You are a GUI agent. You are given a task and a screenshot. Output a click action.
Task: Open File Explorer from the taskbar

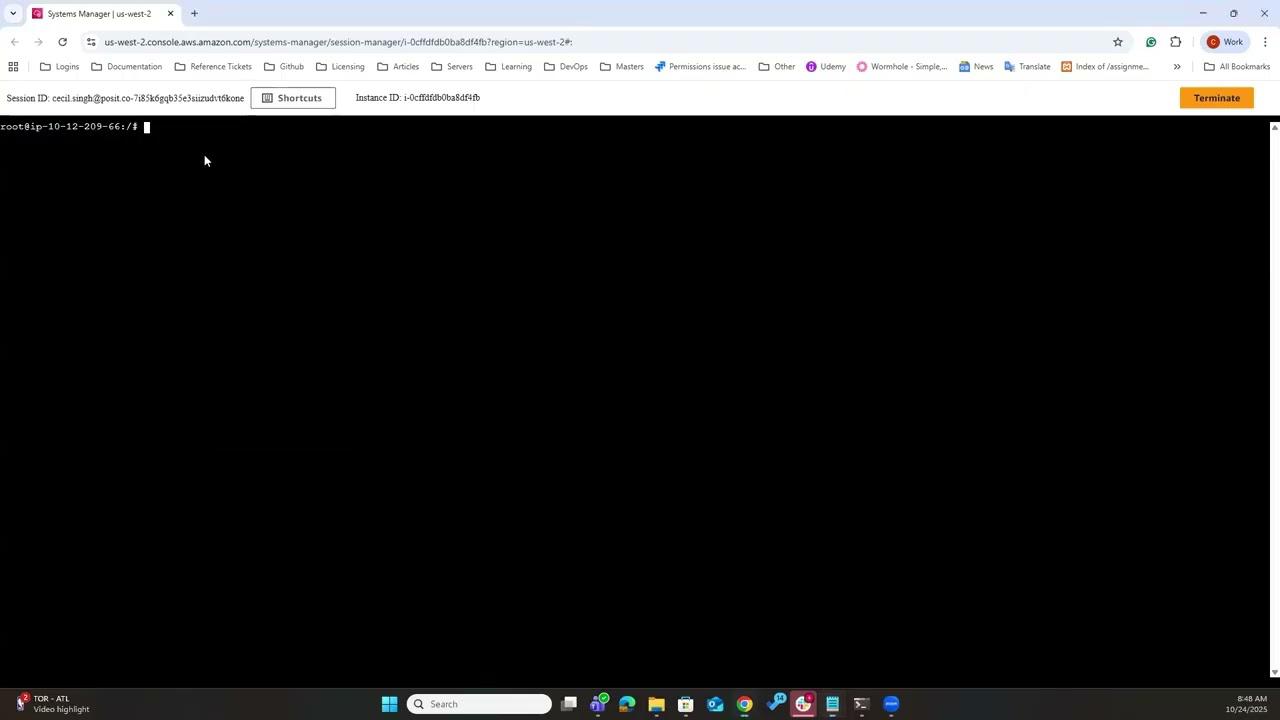coord(656,704)
